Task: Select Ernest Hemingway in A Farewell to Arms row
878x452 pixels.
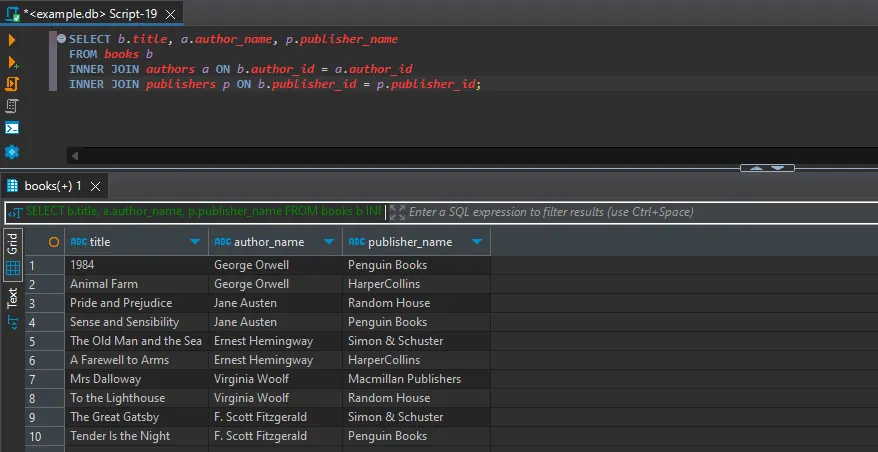Action: coord(275,360)
